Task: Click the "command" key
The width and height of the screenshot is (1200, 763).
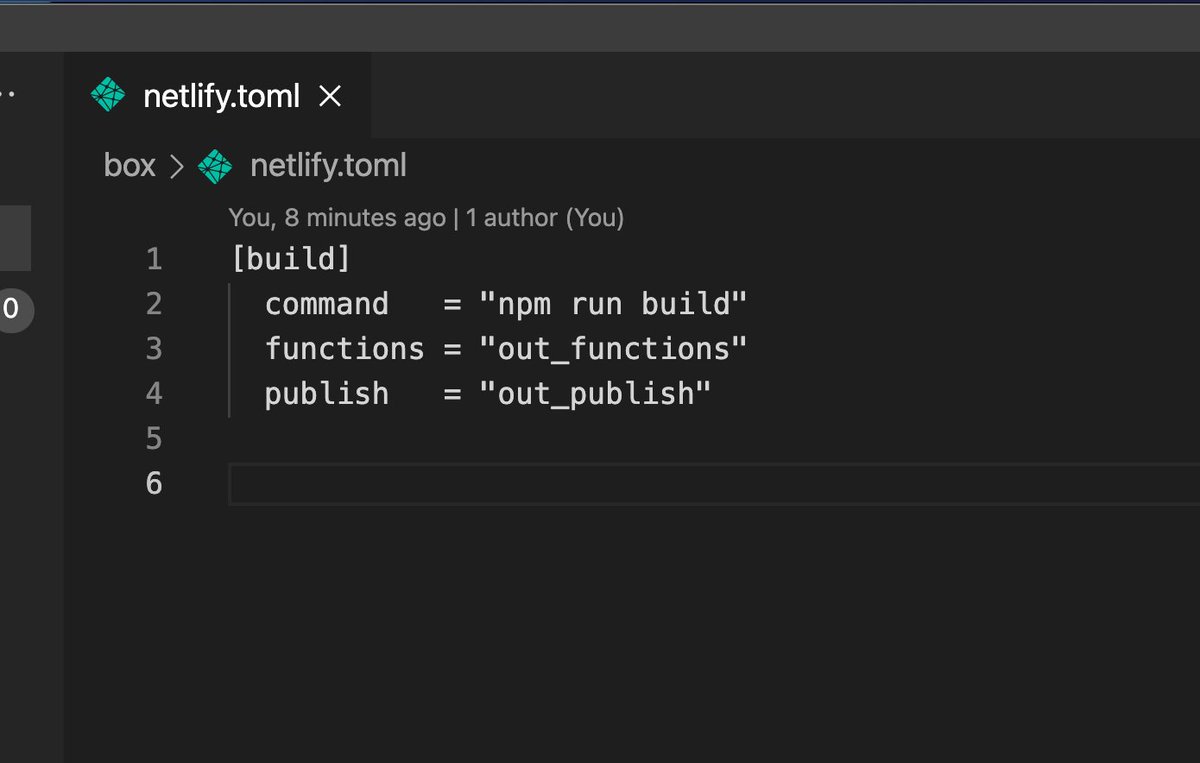Action: (x=326, y=304)
